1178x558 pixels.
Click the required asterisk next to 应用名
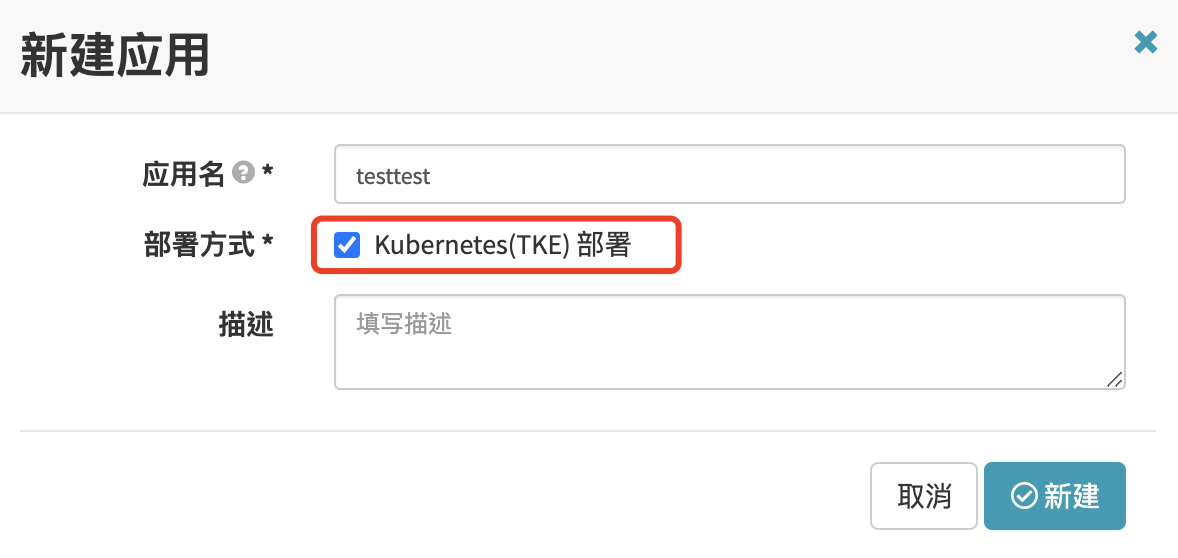(267, 172)
